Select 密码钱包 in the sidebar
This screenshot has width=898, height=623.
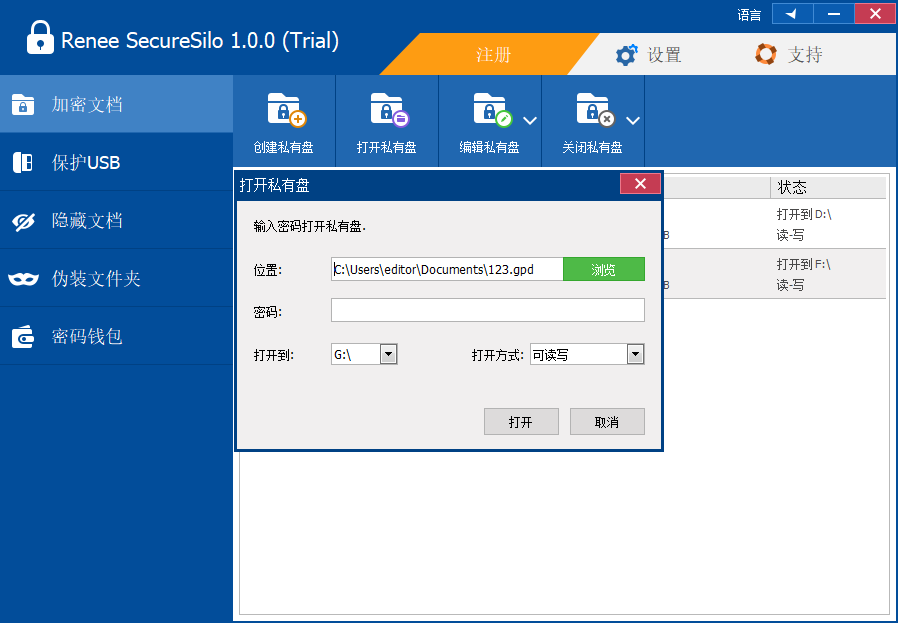click(x=116, y=336)
